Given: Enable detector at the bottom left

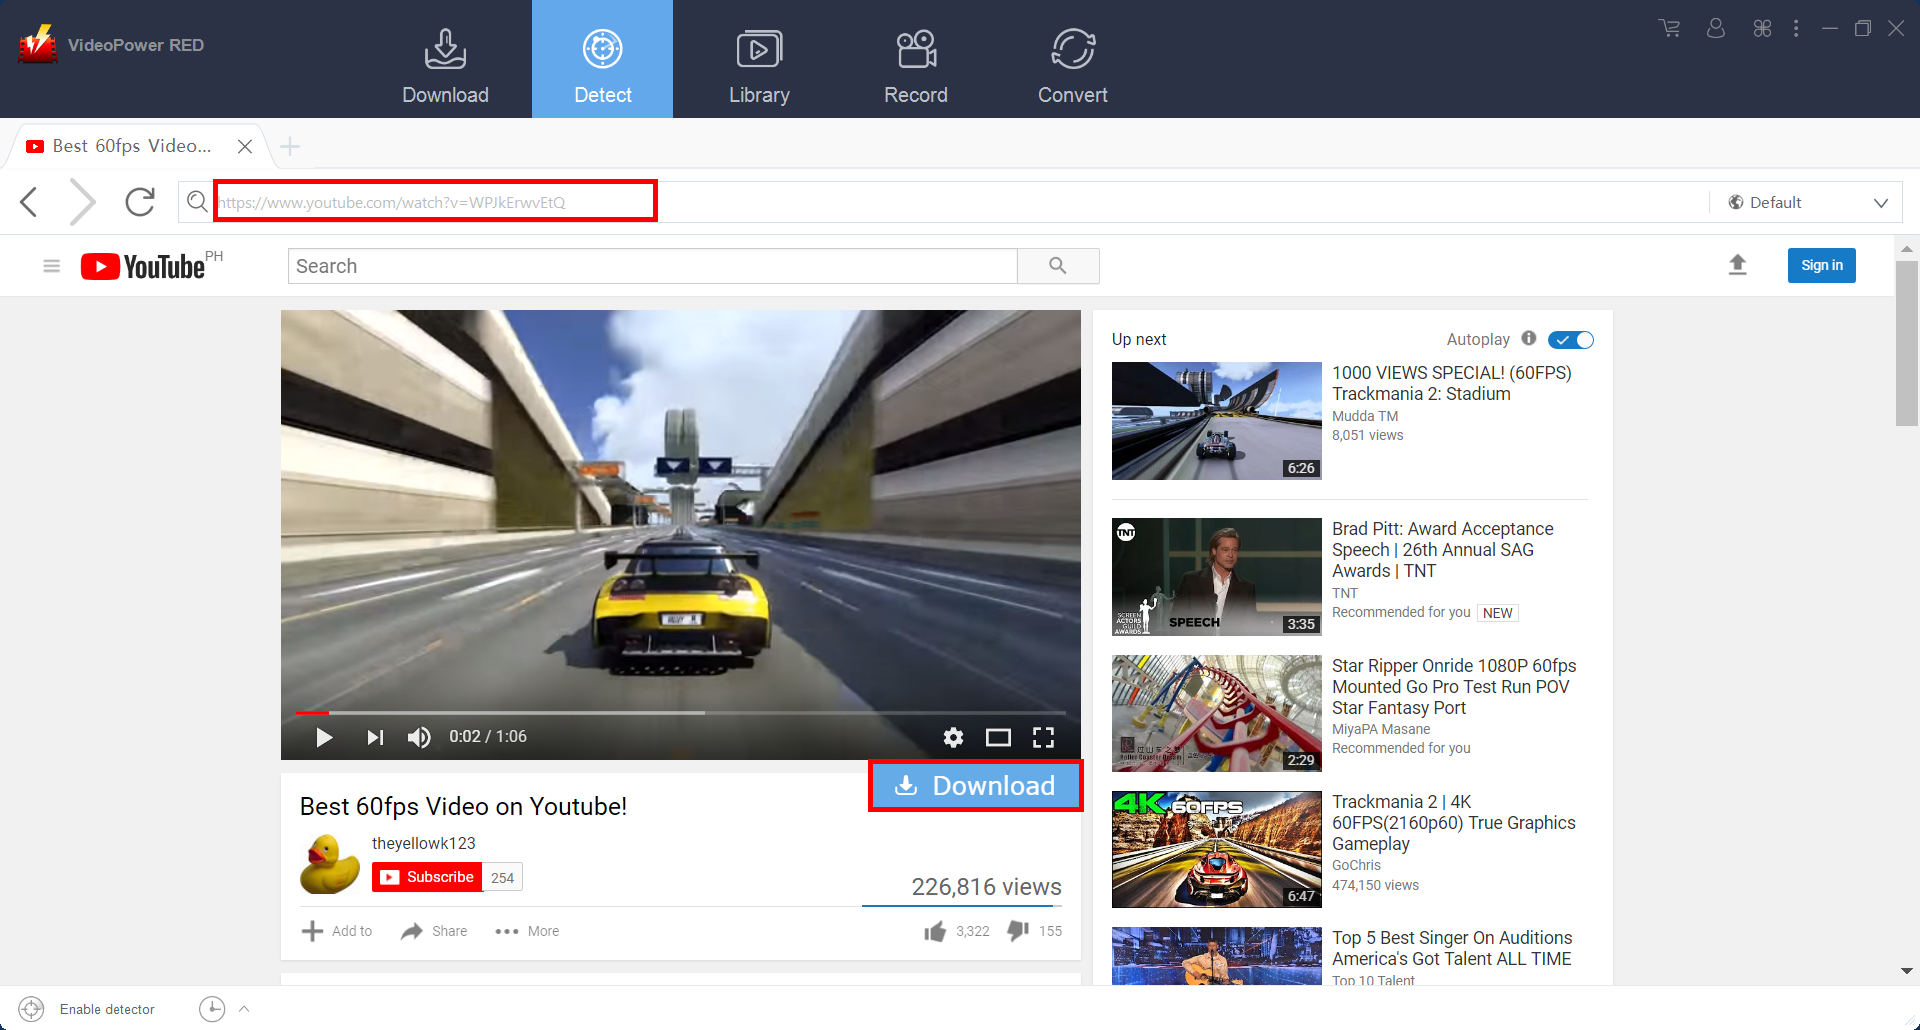Looking at the screenshot, I should click(30, 1009).
